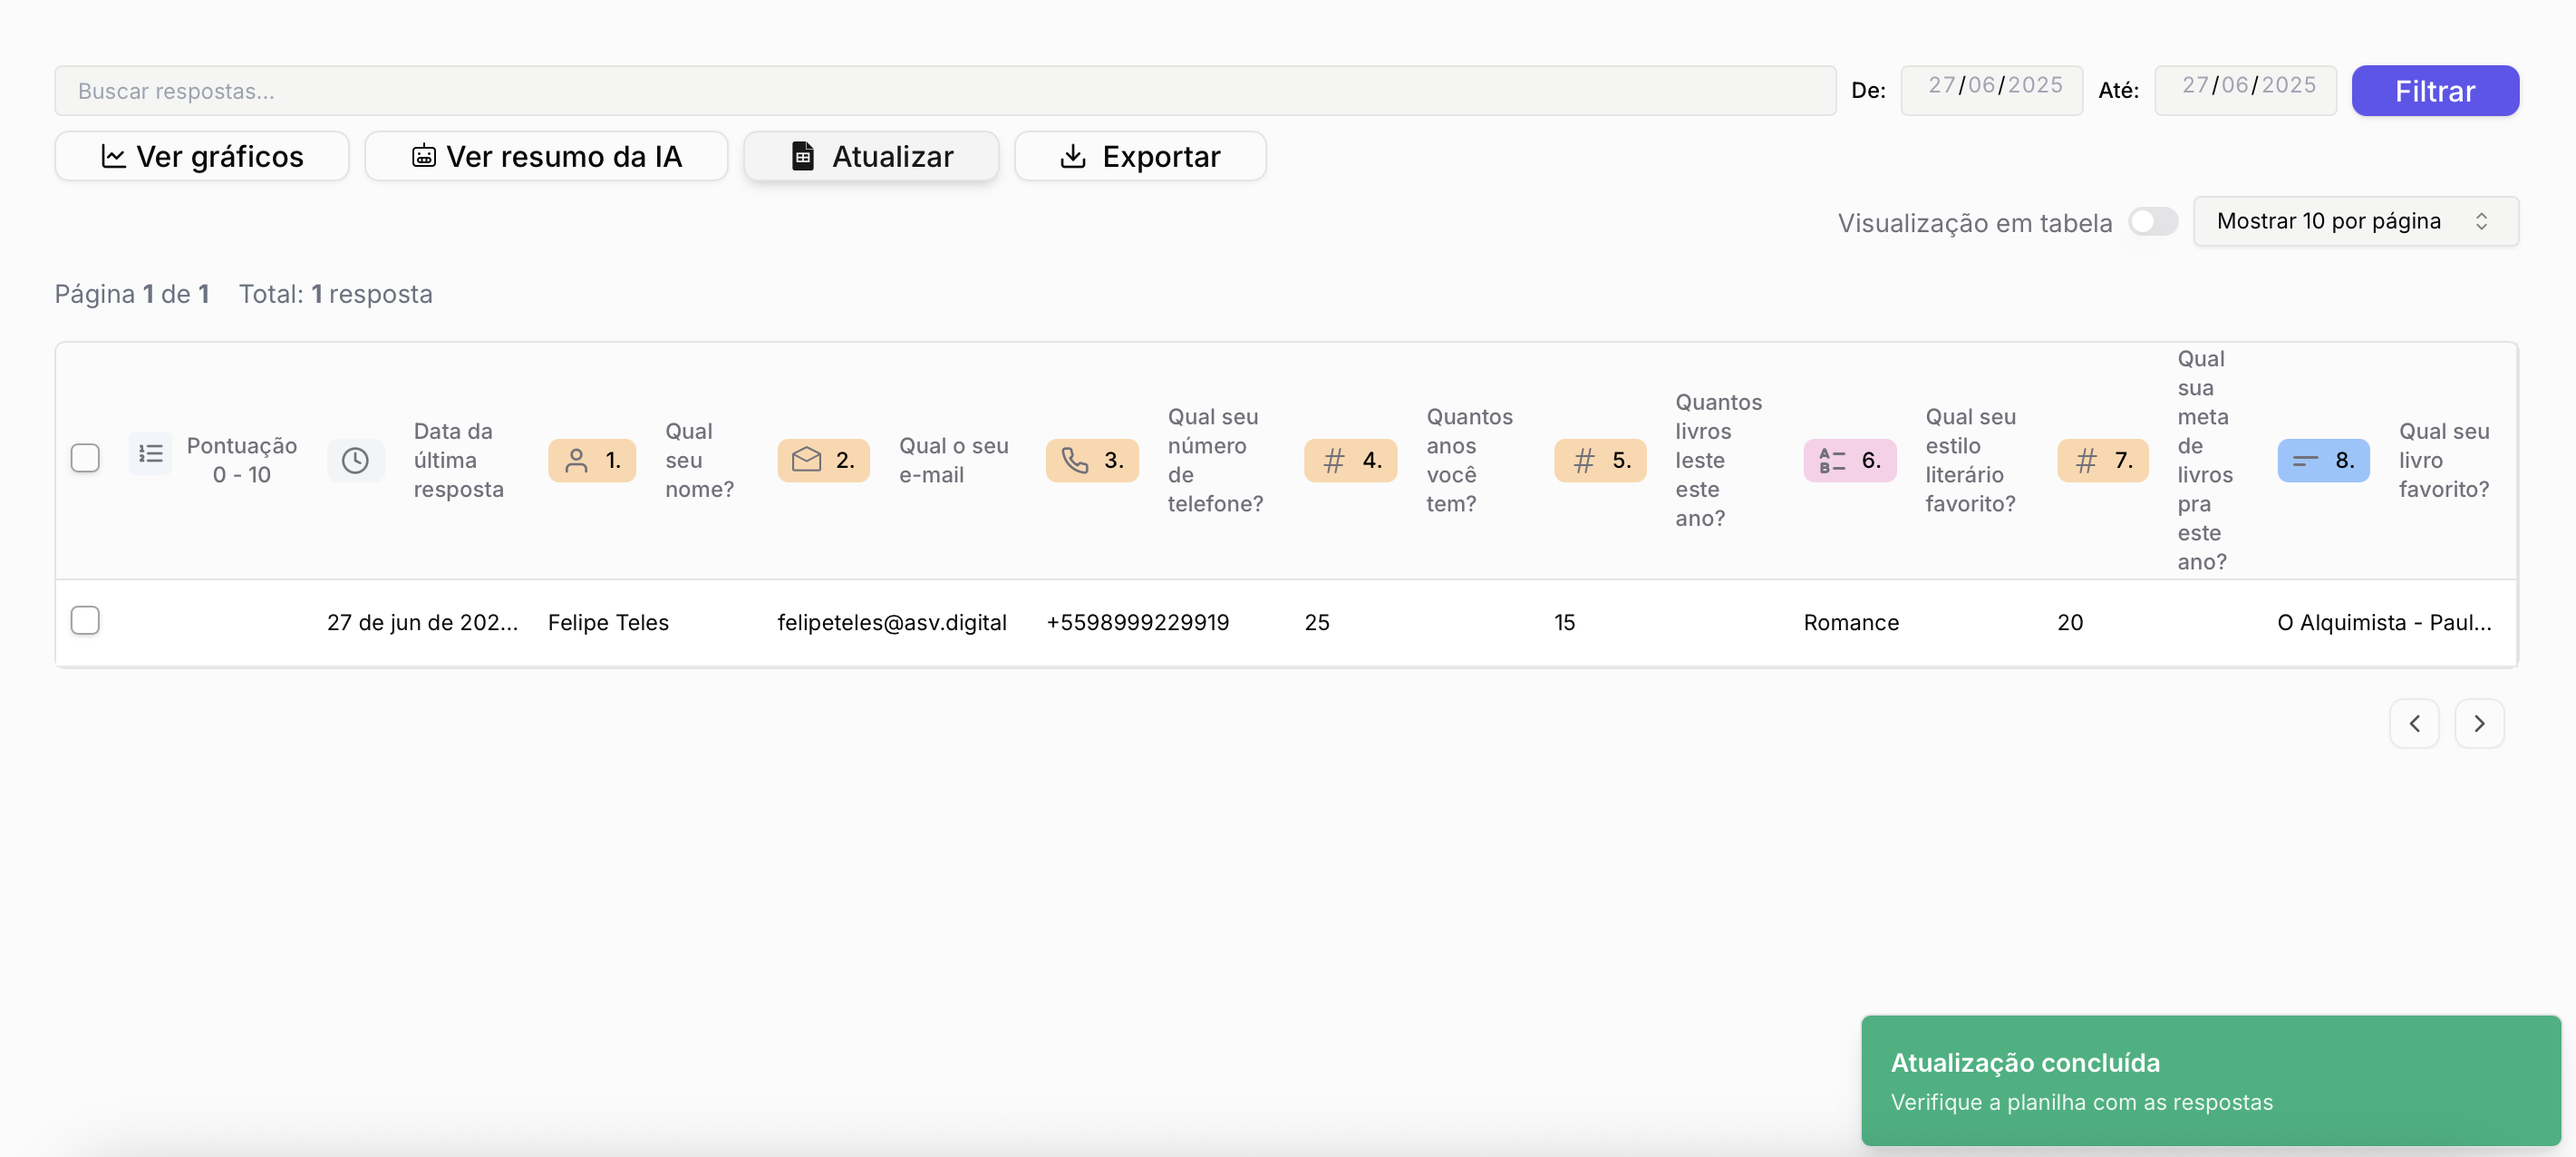Click the De start date field
This screenshot has height=1157, width=2576.
(1992, 89)
